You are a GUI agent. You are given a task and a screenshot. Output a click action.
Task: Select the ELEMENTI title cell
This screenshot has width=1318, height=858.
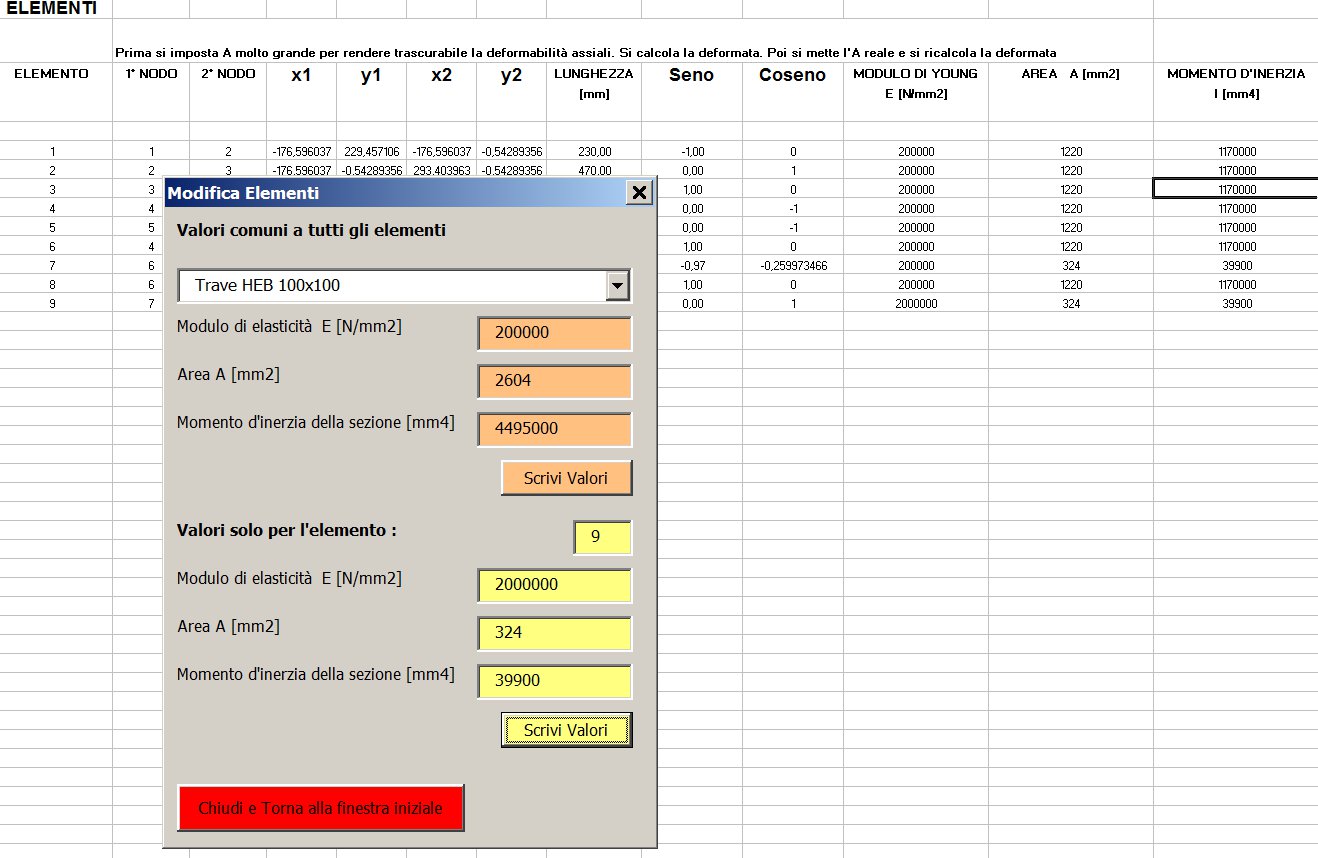(x=56, y=9)
